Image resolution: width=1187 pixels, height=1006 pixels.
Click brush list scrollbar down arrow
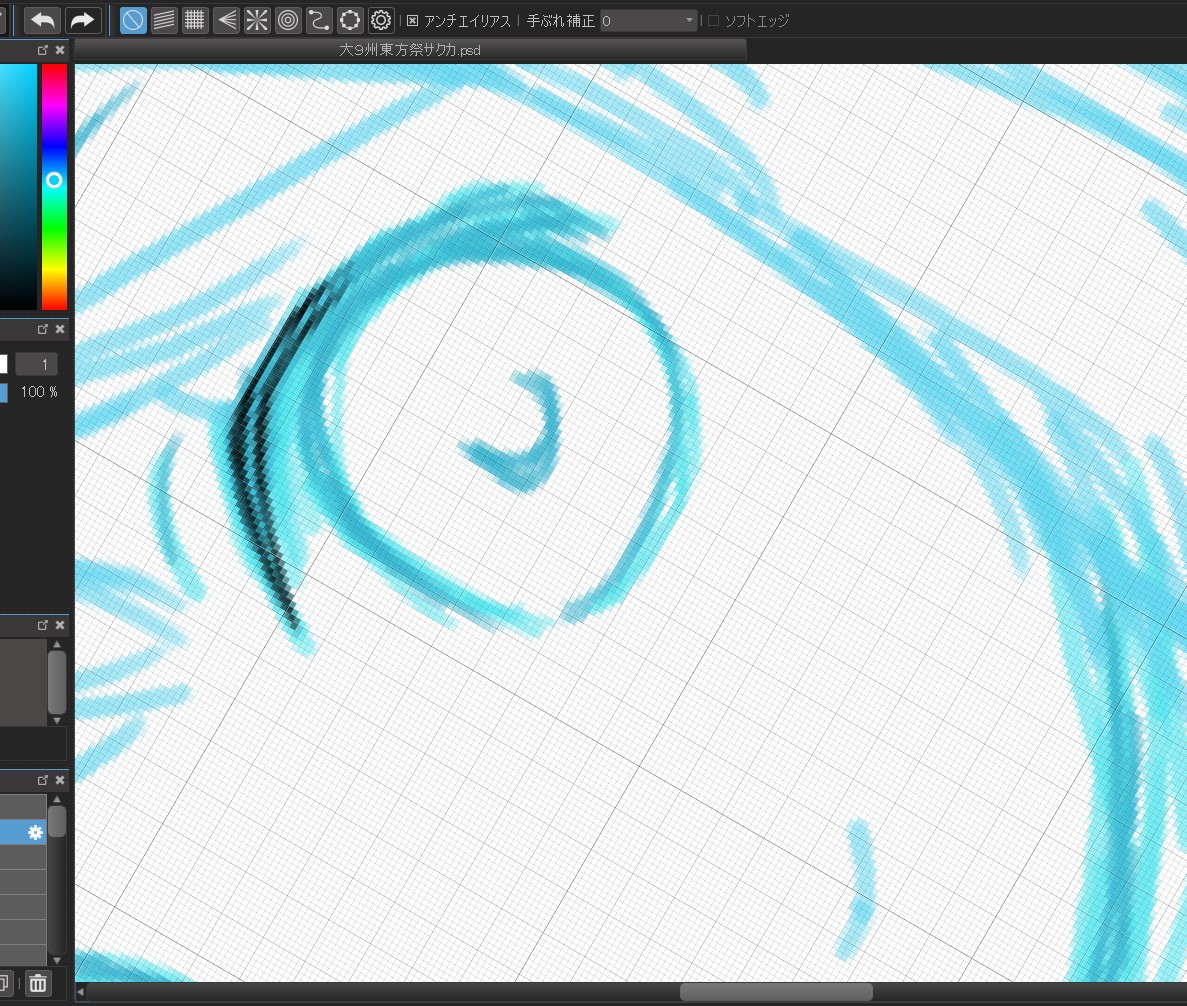point(57,721)
